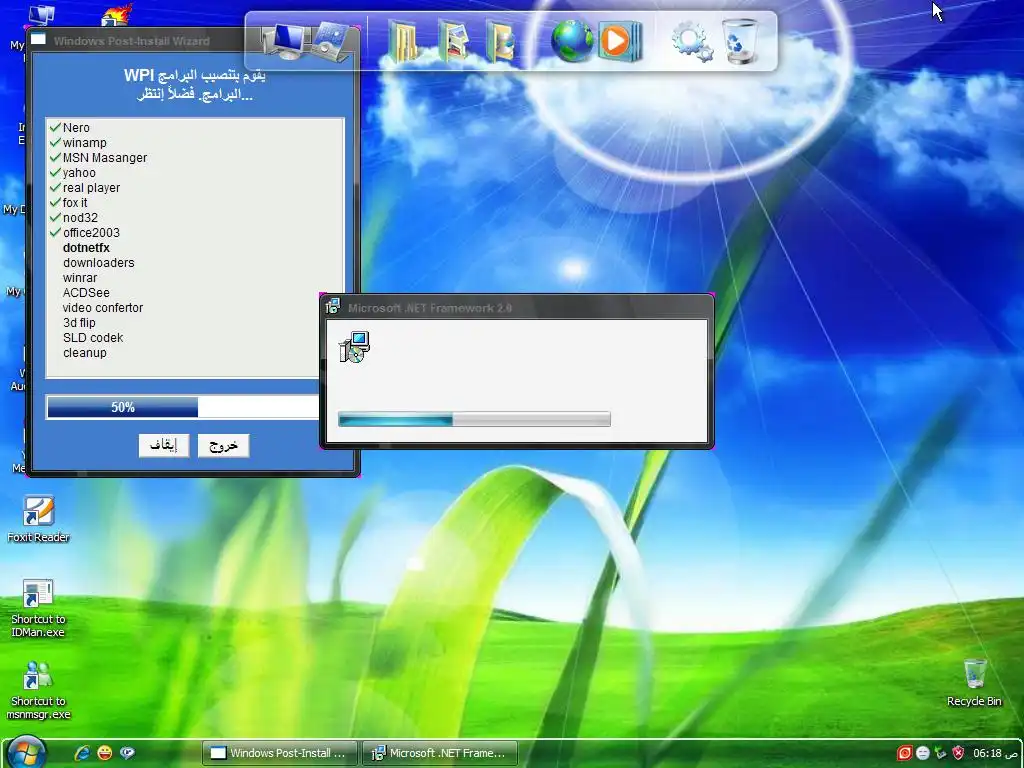
Task: Select fox it in the install list
Action: click(x=75, y=202)
